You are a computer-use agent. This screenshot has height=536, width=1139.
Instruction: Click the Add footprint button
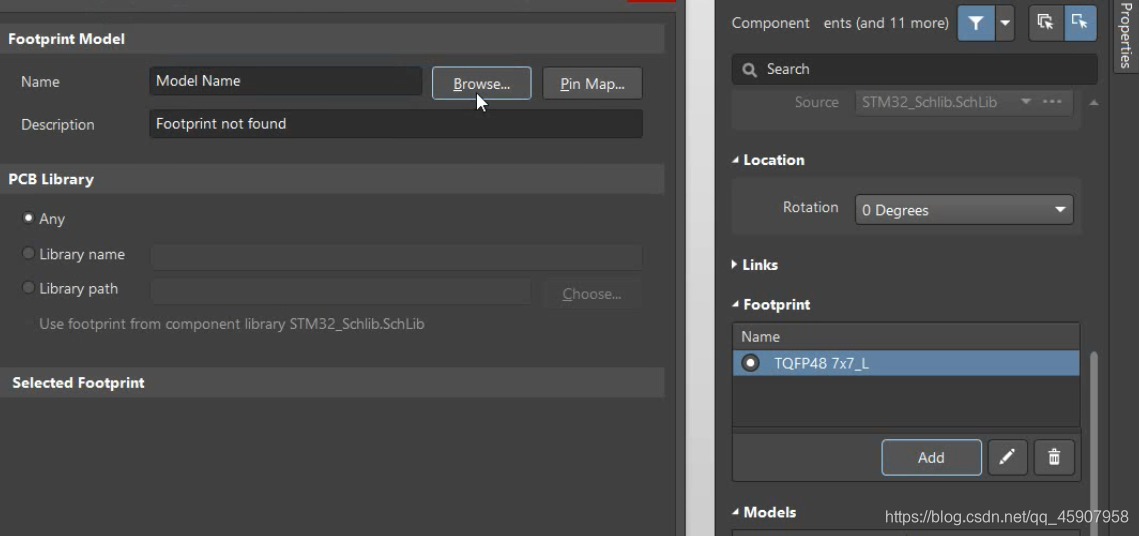[x=931, y=458]
